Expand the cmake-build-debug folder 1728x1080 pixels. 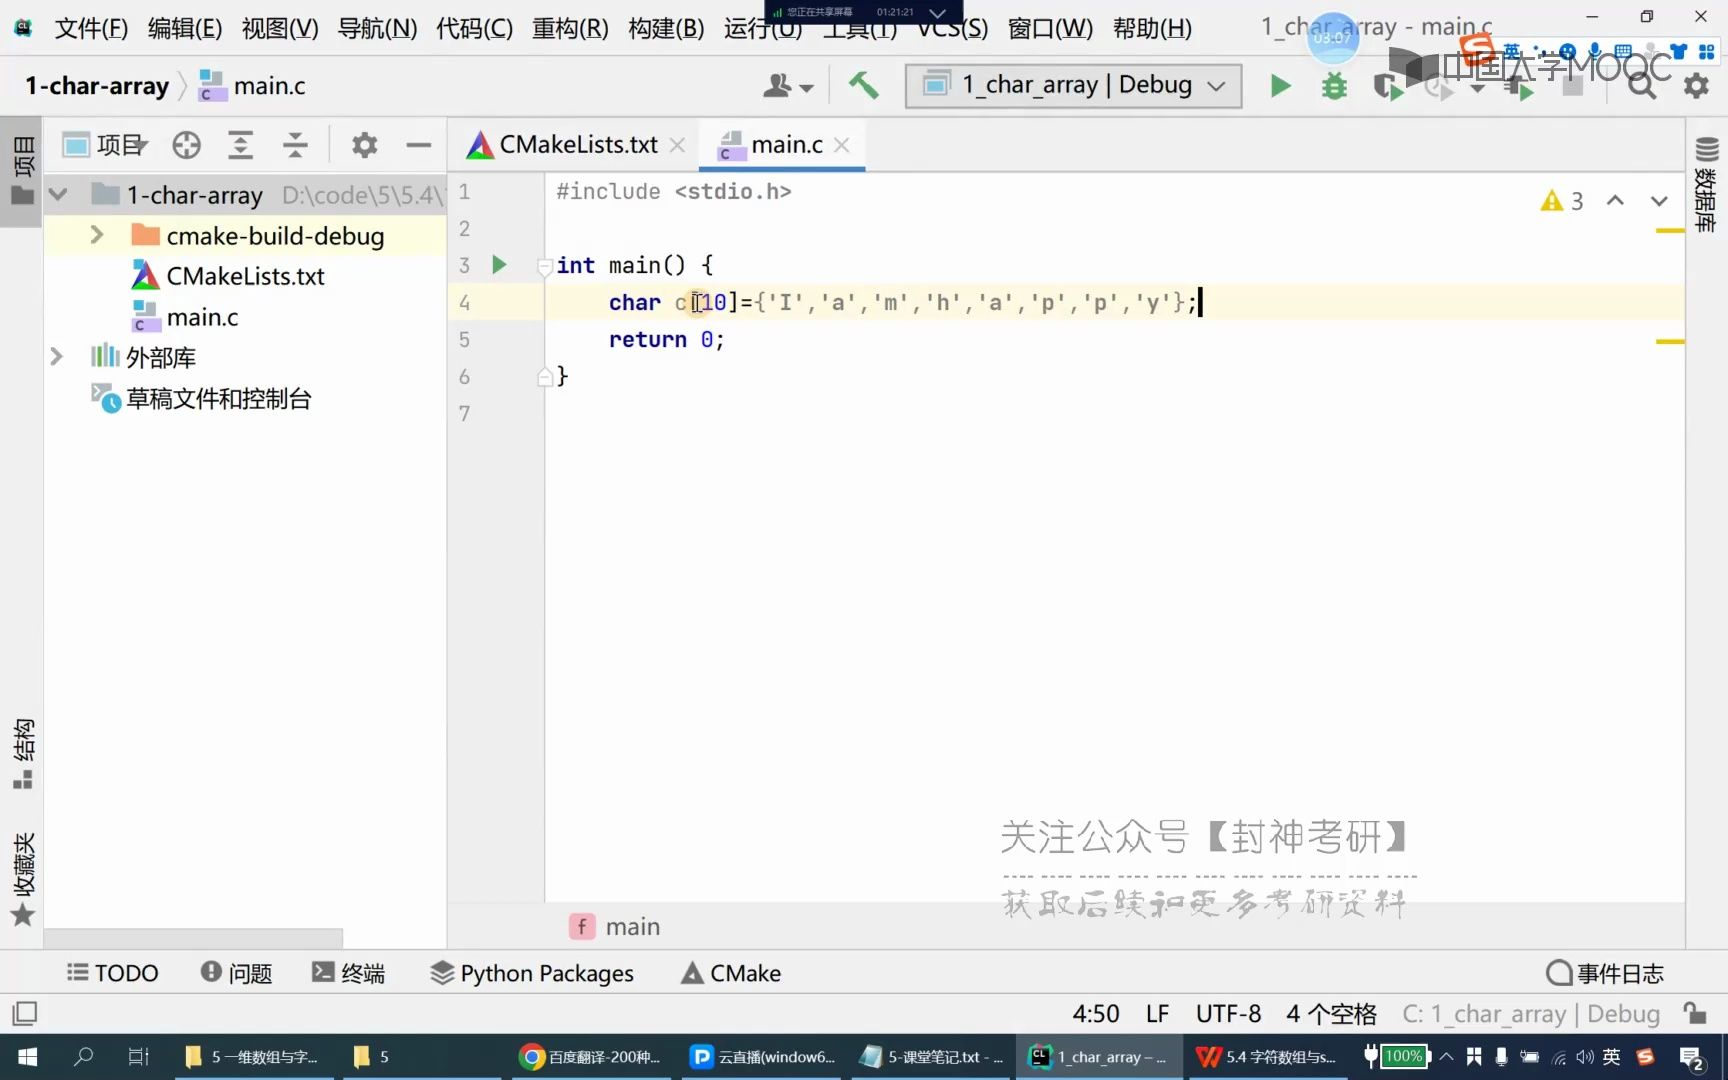96,235
